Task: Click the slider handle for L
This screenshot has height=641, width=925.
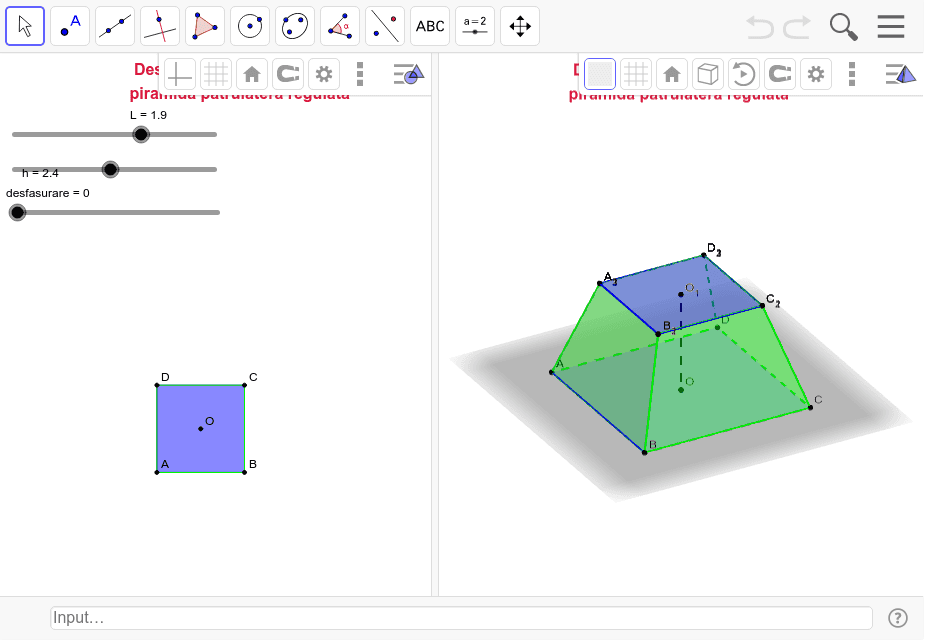Action: (x=141, y=134)
